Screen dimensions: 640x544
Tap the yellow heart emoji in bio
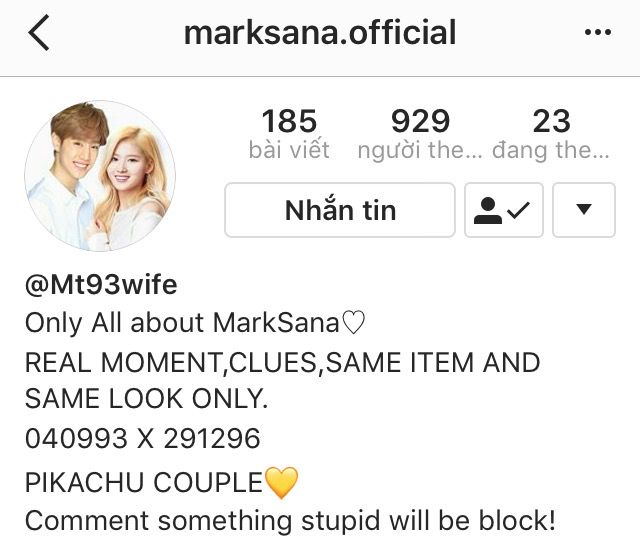tap(282, 483)
